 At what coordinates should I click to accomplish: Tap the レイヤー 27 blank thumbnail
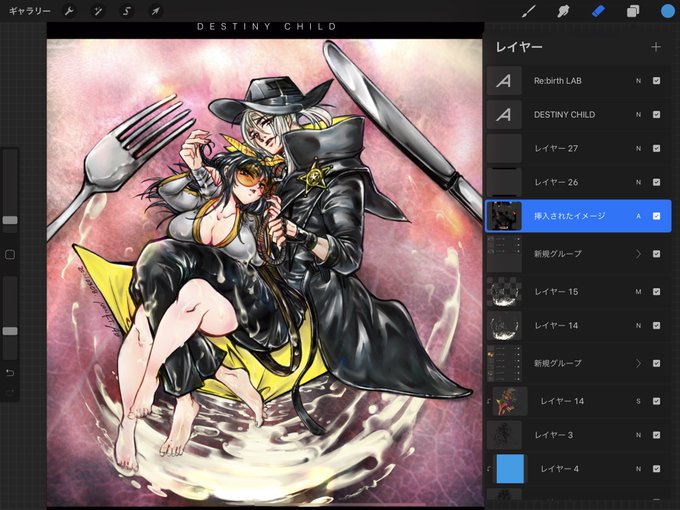pyautogui.click(x=504, y=148)
